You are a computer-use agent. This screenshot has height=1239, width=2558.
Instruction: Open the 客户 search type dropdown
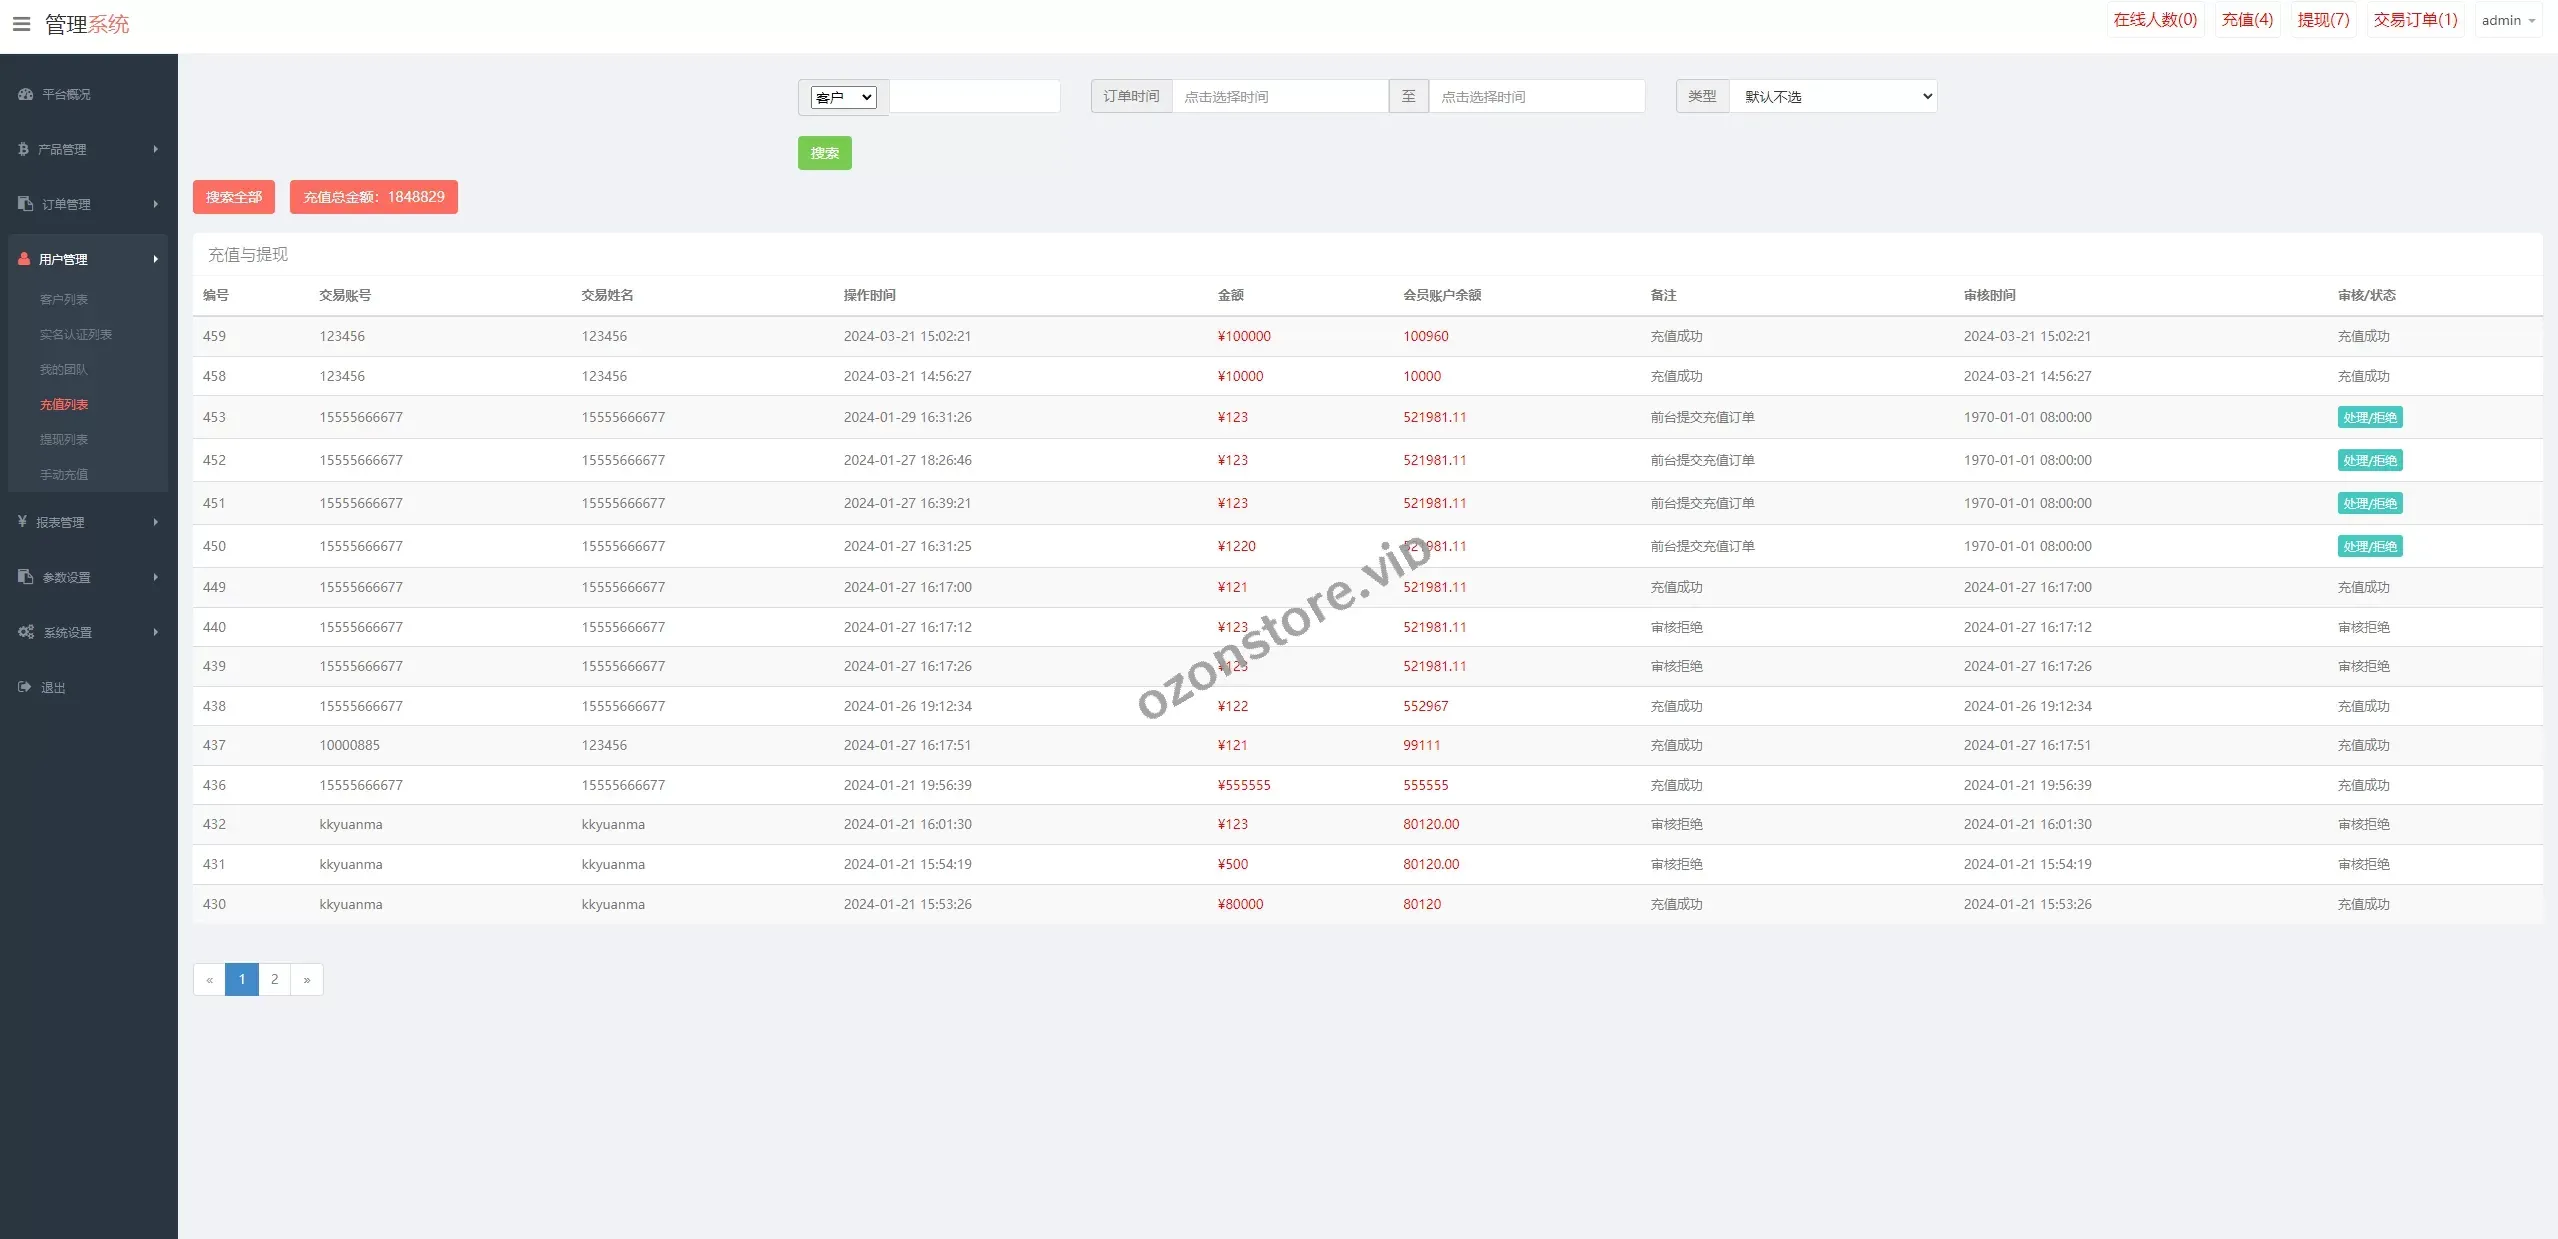click(x=843, y=97)
